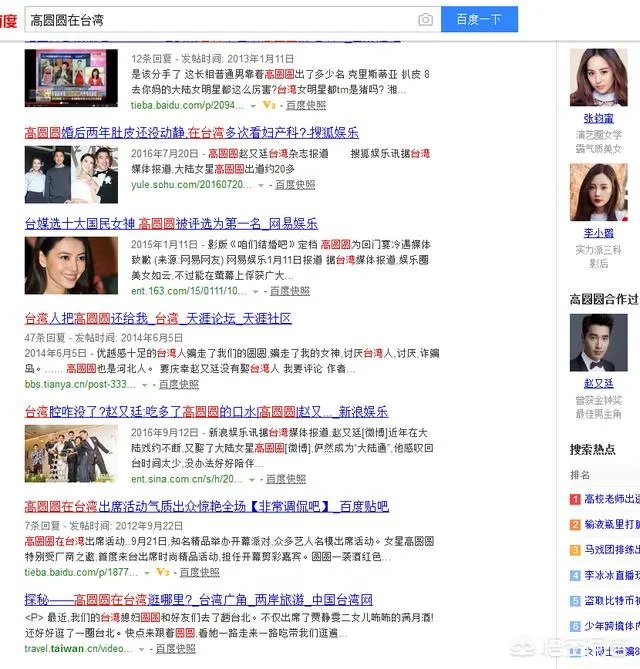Click the ent.163.com/15/0111/10 URL text
640x669 pixels.
189,291
